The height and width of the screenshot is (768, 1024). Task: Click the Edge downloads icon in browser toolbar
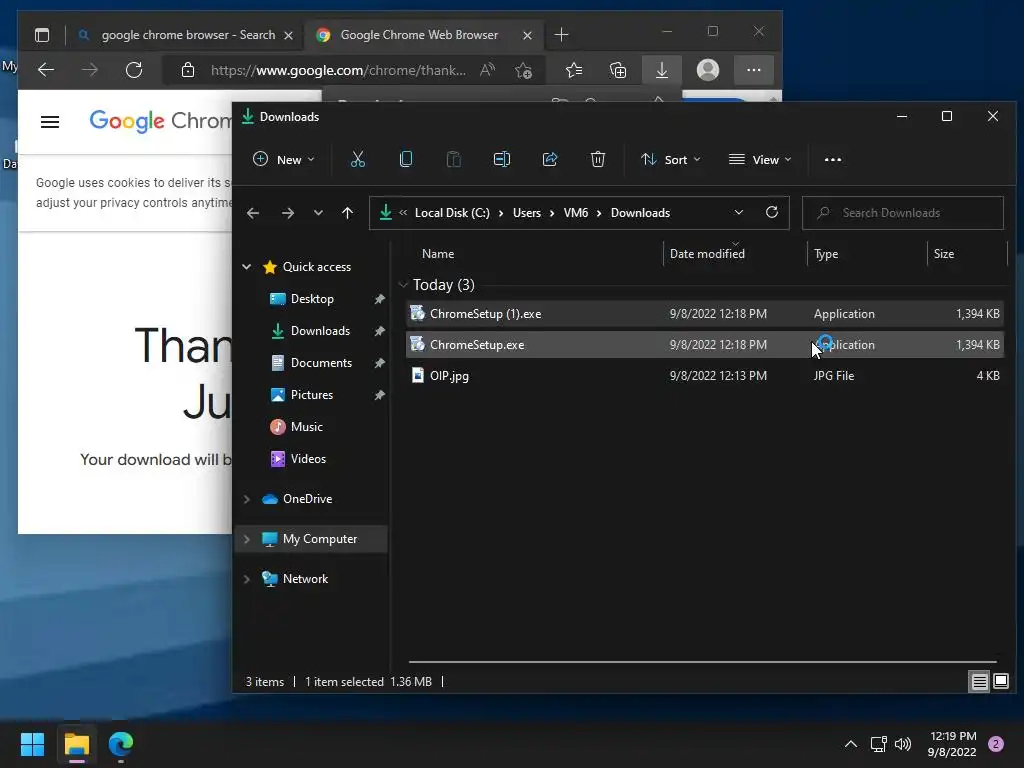pyautogui.click(x=662, y=70)
